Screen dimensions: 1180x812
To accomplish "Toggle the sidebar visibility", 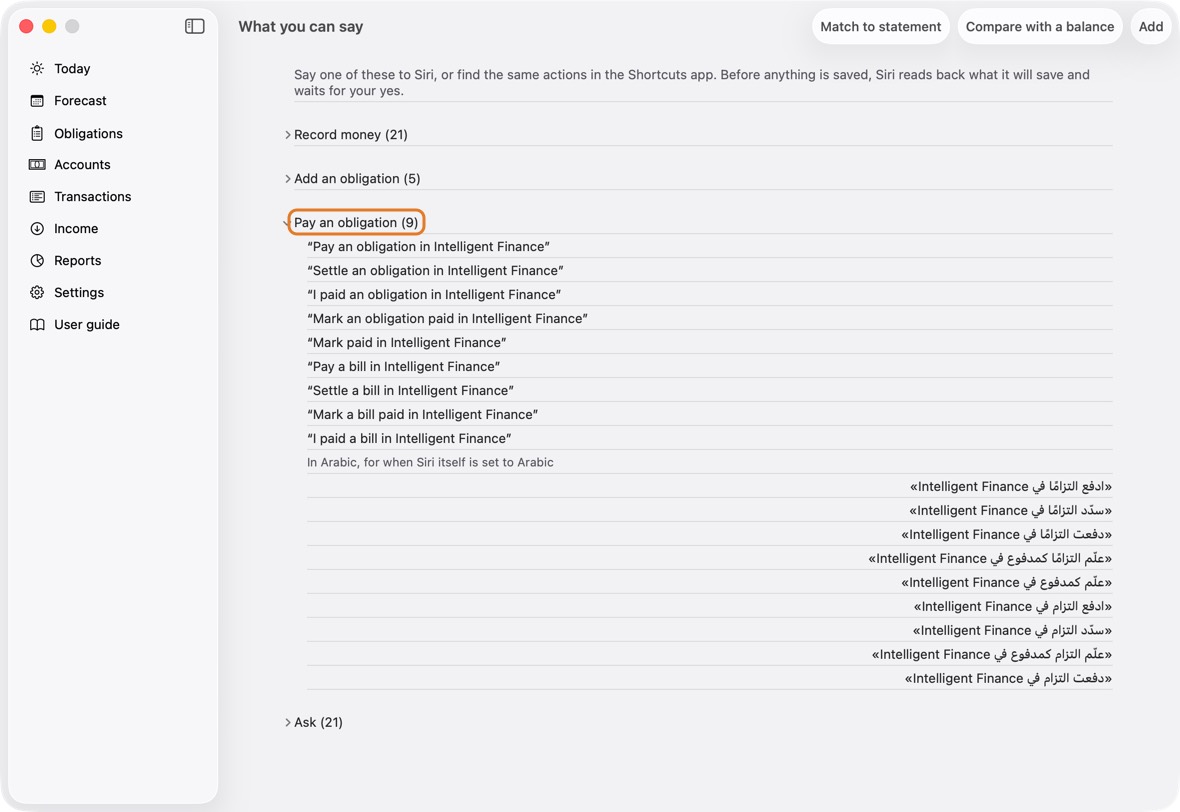I will tap(194, 26).
